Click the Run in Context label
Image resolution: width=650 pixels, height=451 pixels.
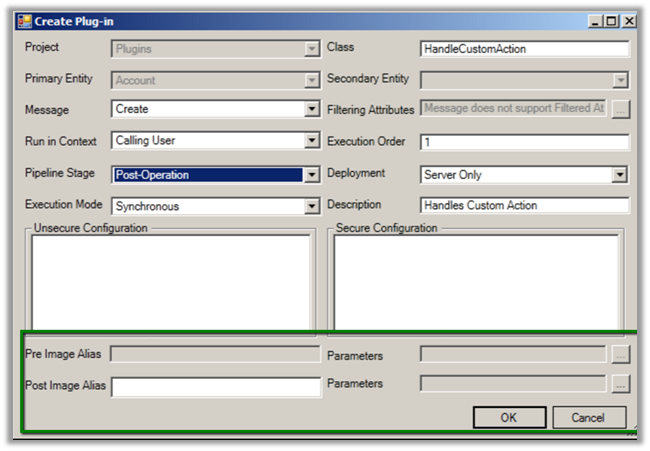click(61, 141)
